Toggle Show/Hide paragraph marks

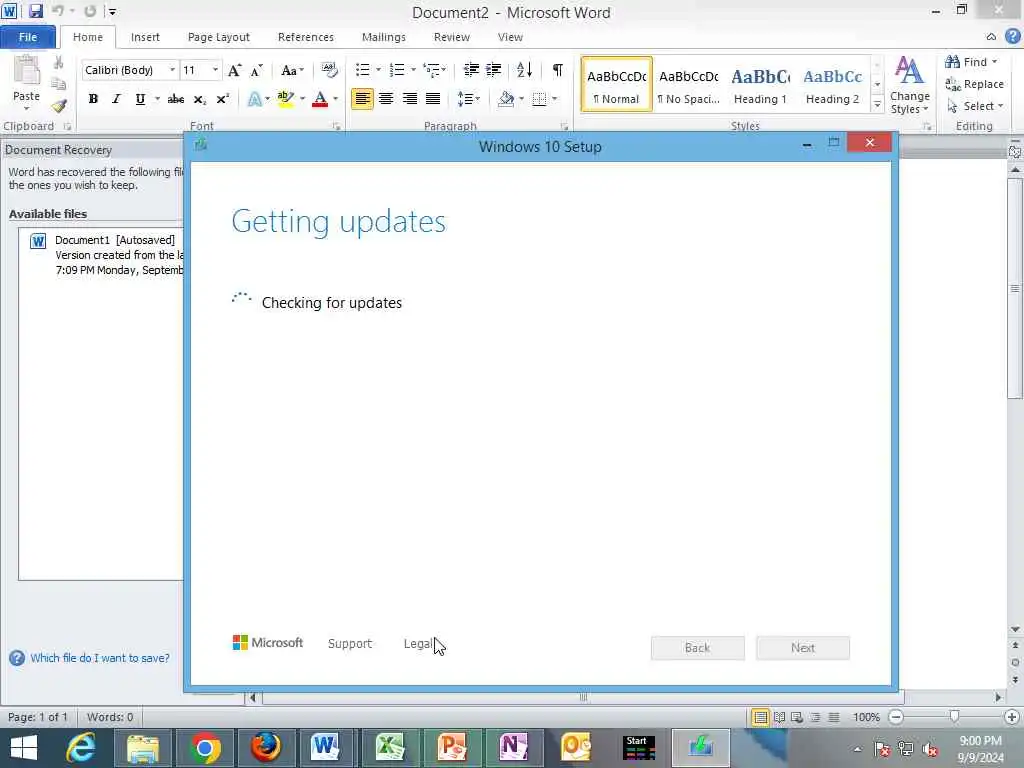558,70
